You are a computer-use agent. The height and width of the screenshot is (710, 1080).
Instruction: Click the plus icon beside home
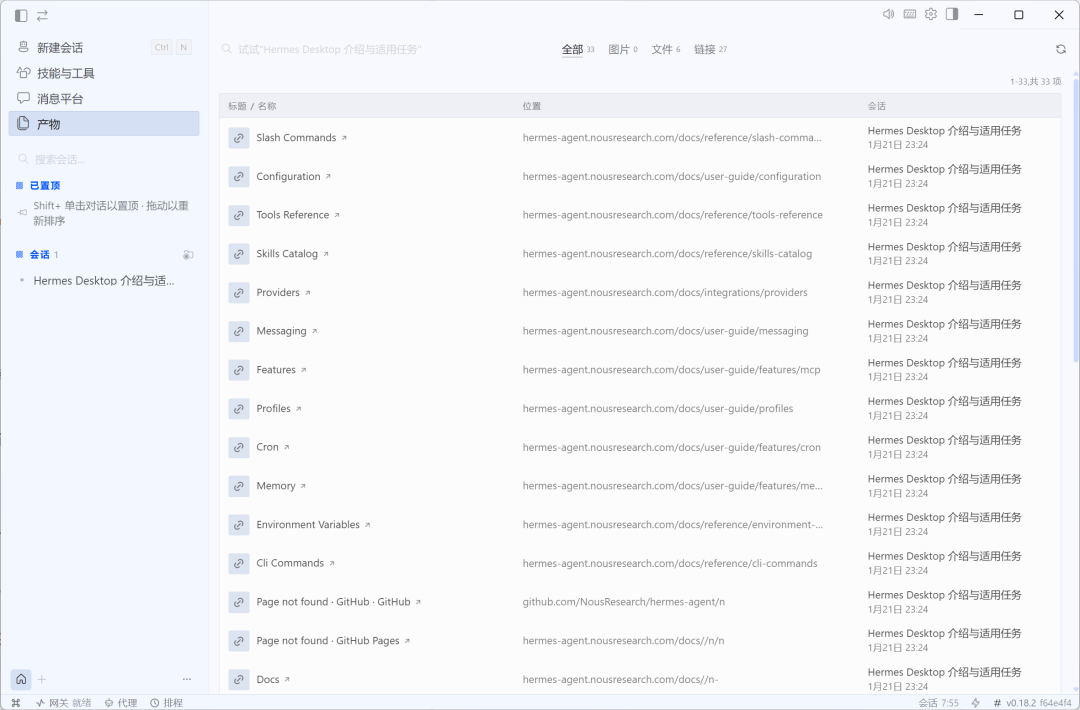42,680
